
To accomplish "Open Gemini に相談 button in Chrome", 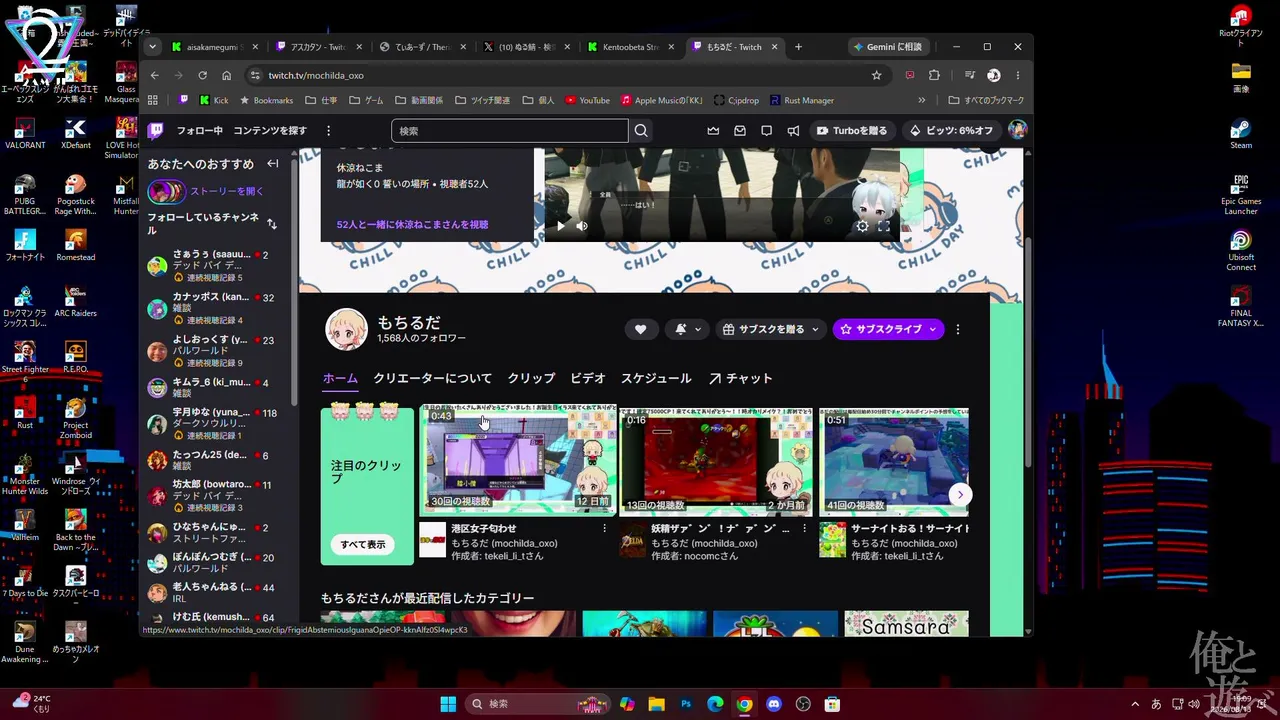I will (x=887, y=47).
